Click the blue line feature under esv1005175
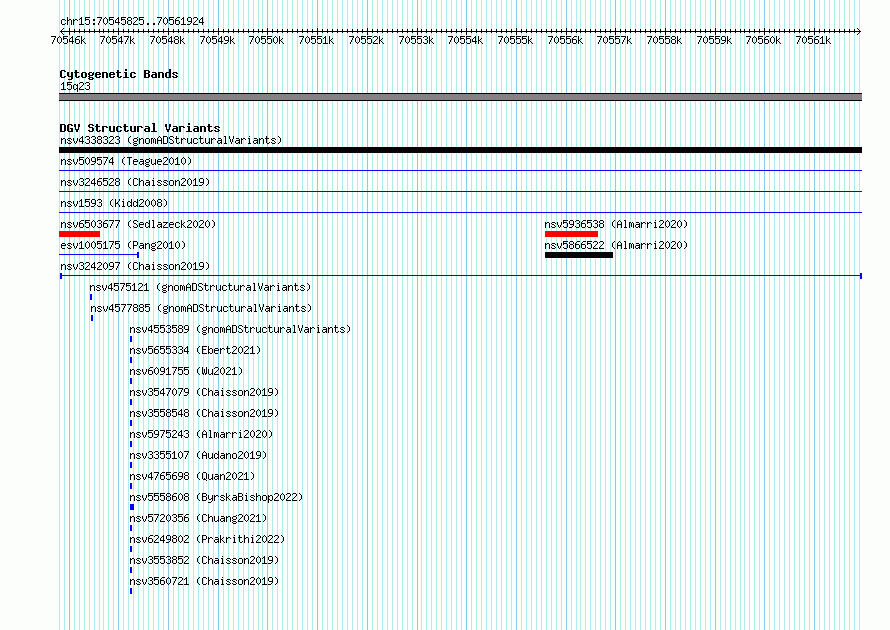Viewport: 890px width, 630px height. pyautogui.click(x=99, y=255)
